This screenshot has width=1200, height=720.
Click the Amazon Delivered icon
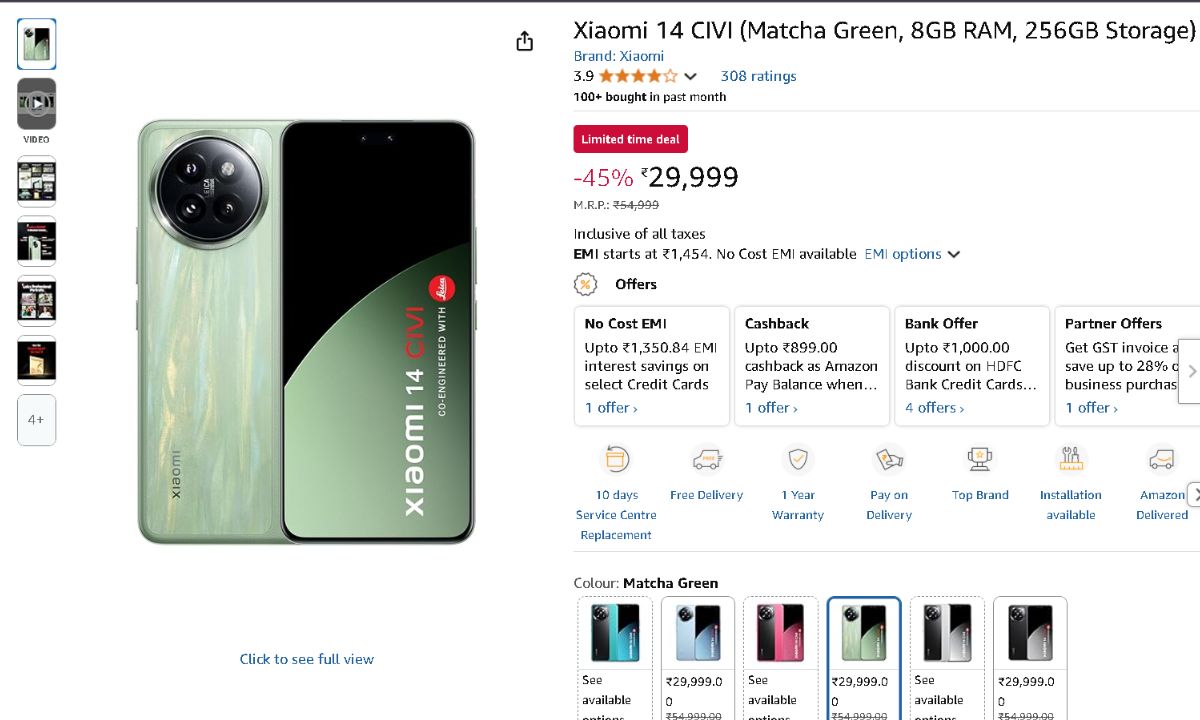tap(1161, 460)
